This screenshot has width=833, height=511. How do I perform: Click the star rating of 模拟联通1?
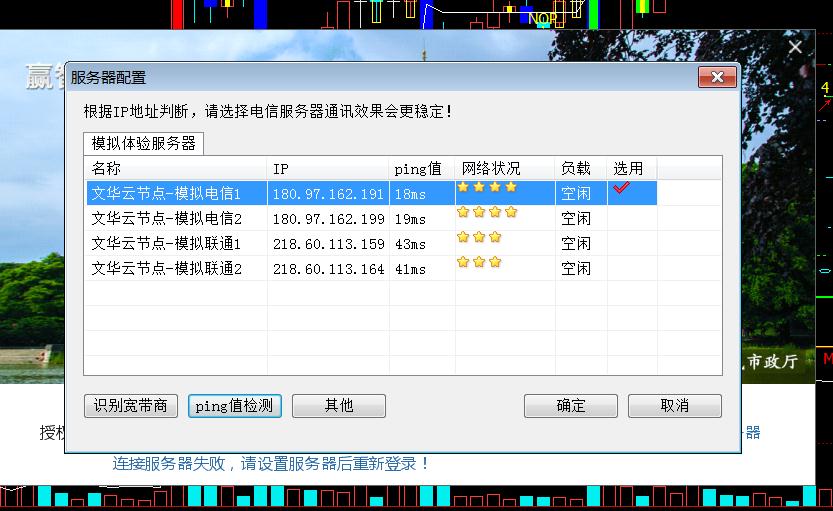coord(479,237)
